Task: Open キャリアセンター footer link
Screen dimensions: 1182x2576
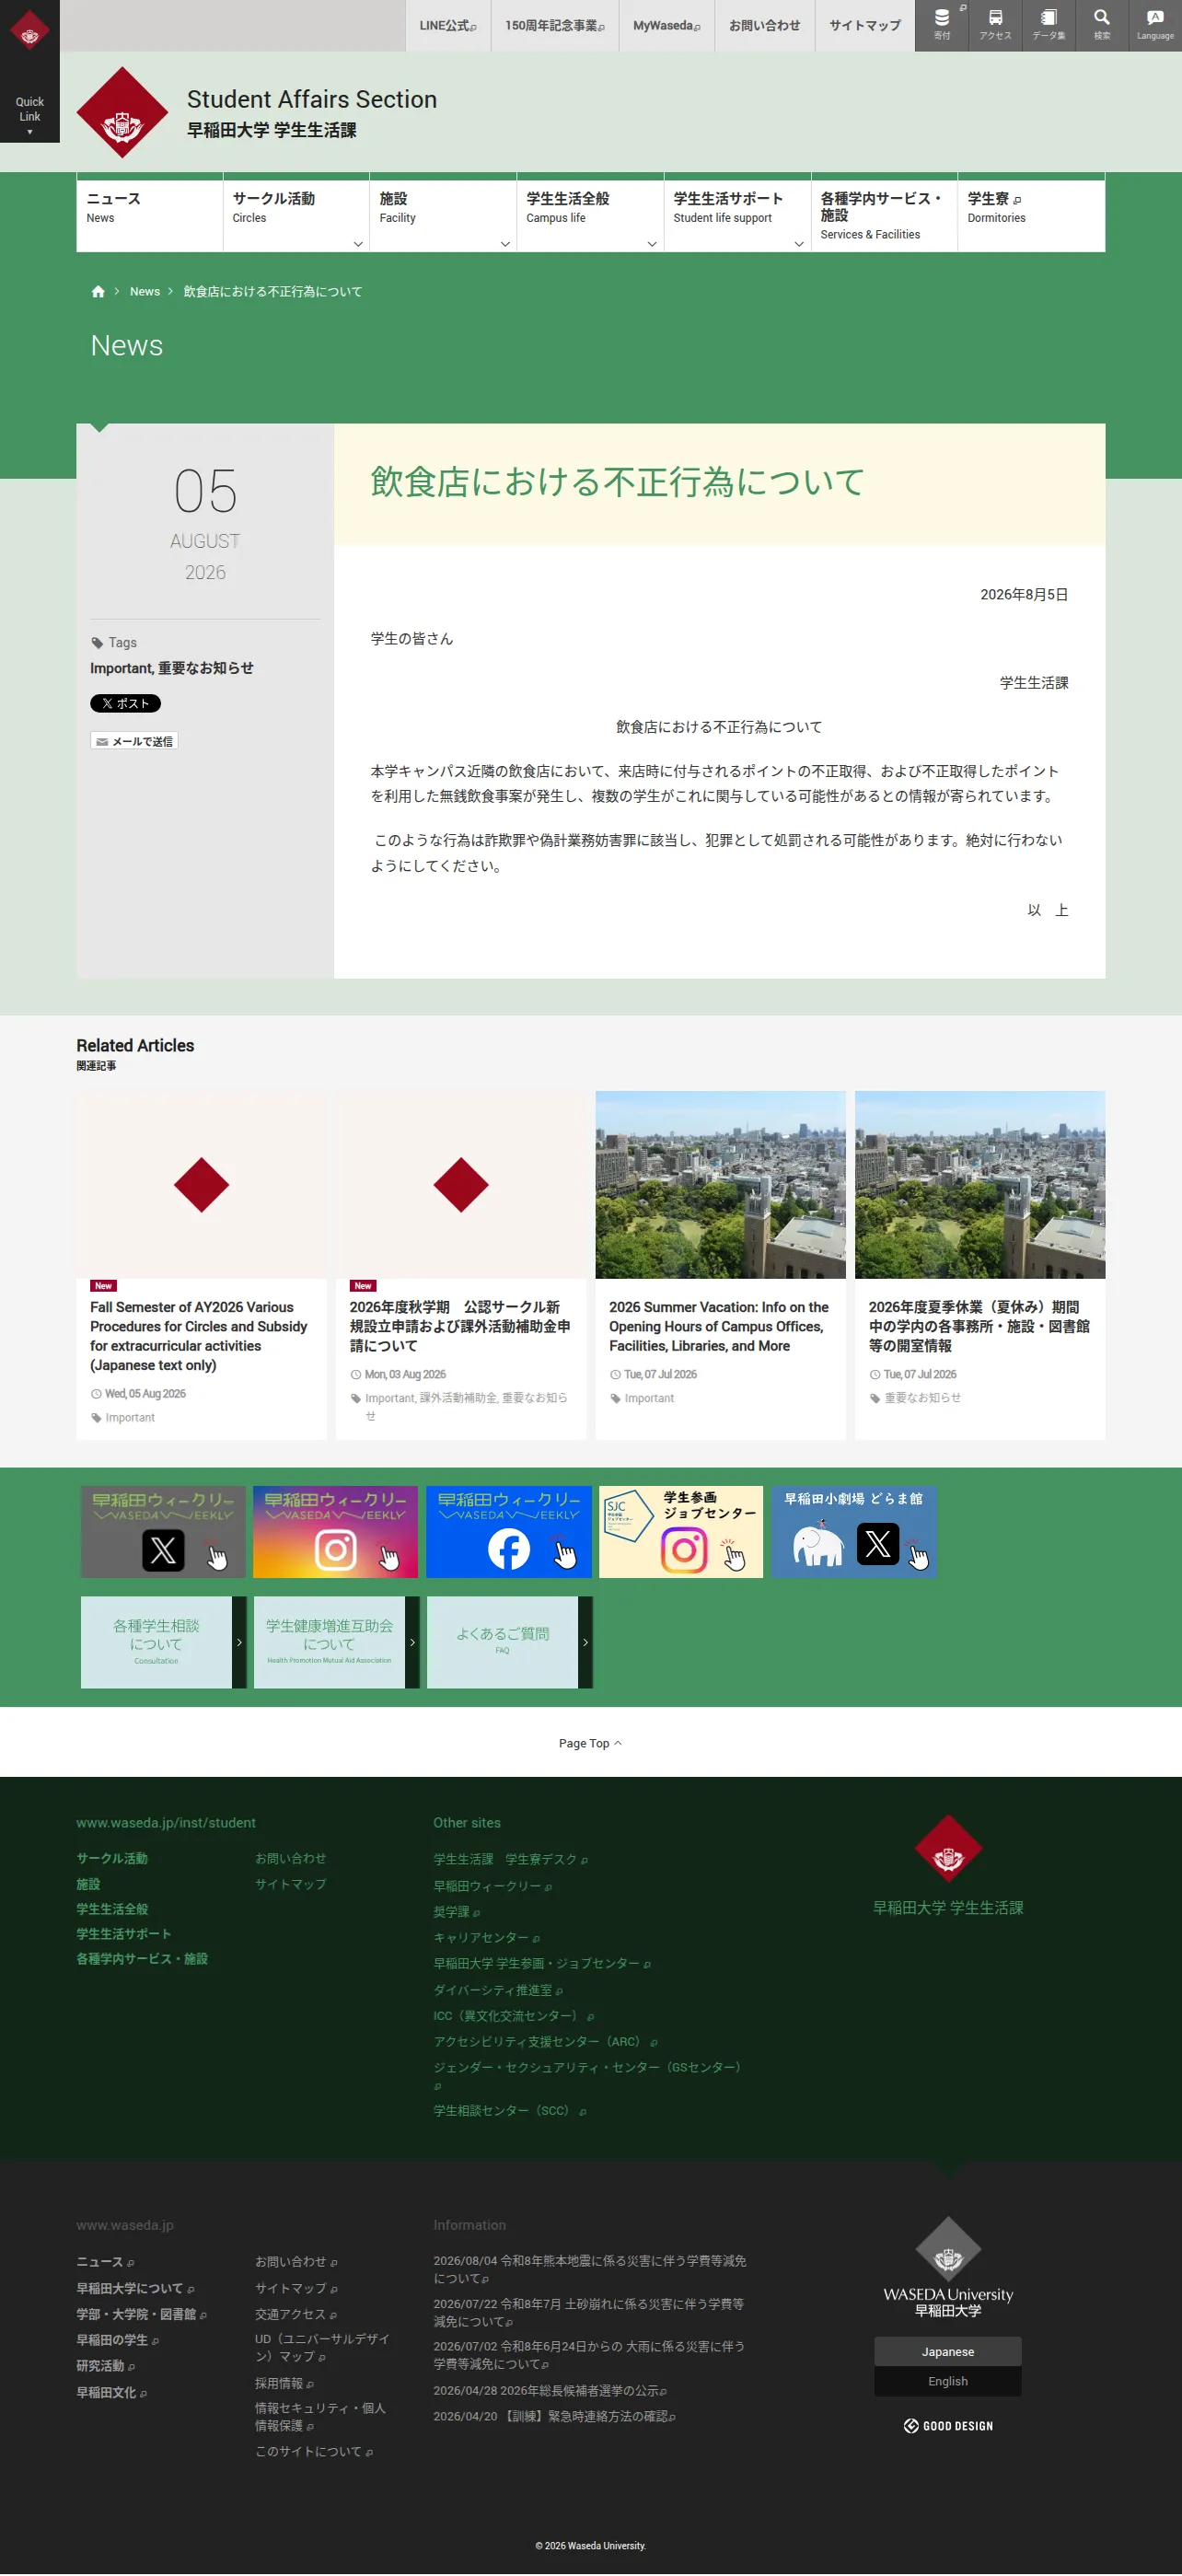Action: (x=486, y=1938)
